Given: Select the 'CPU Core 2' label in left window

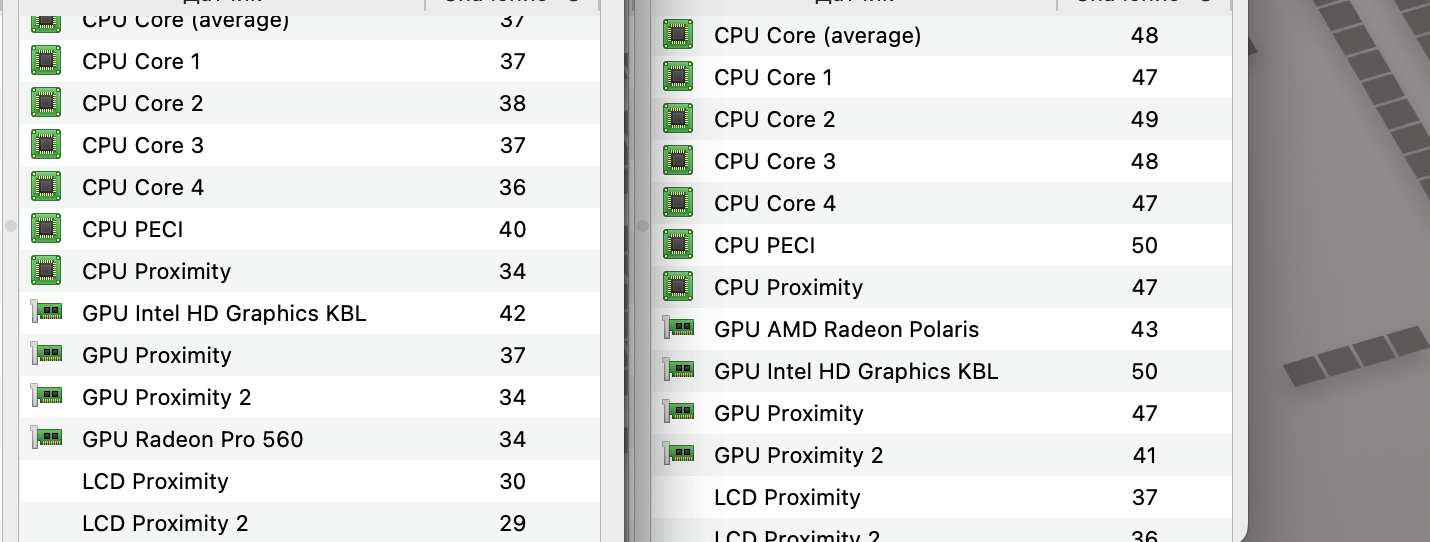Looking at the screenshot, I should coord(143,103).
